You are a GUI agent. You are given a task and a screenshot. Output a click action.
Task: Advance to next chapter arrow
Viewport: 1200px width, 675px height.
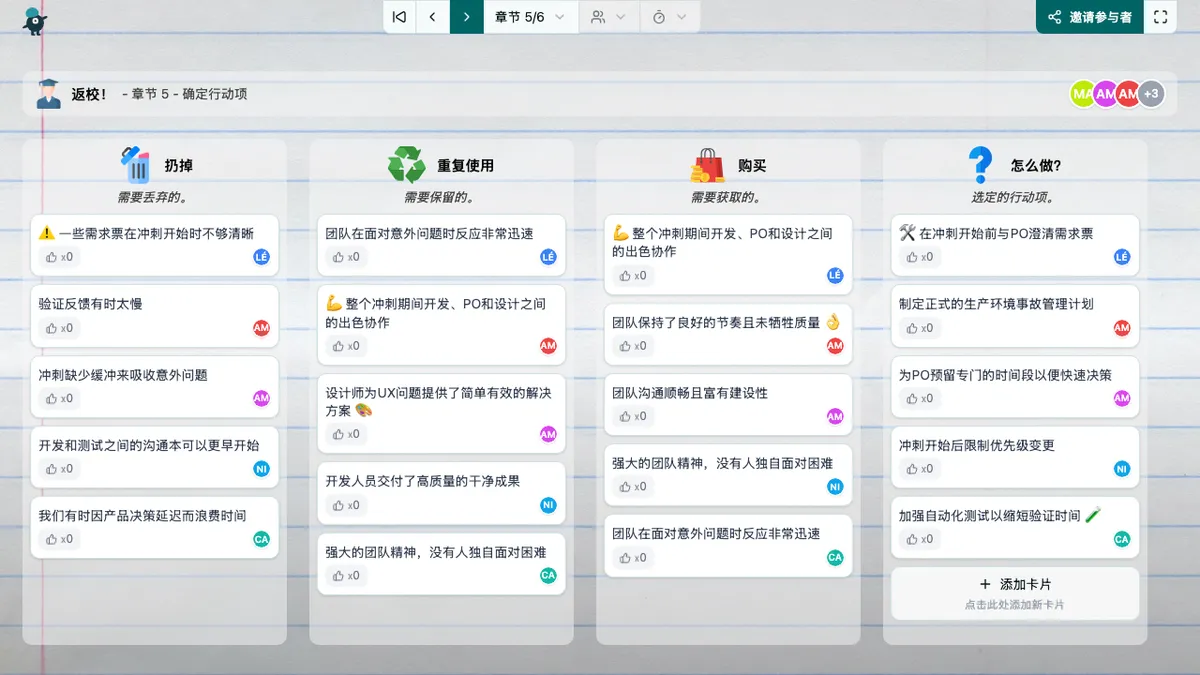click(466, 17)
